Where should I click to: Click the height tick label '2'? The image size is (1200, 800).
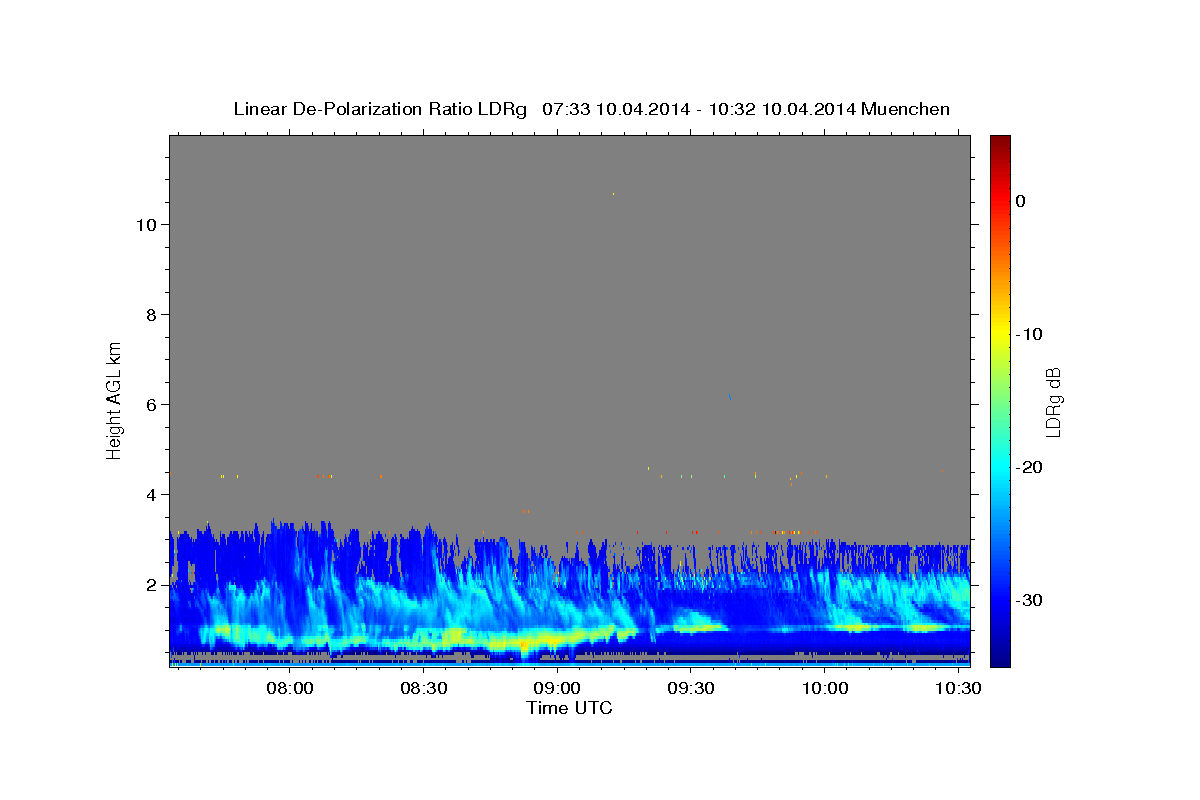151,584
